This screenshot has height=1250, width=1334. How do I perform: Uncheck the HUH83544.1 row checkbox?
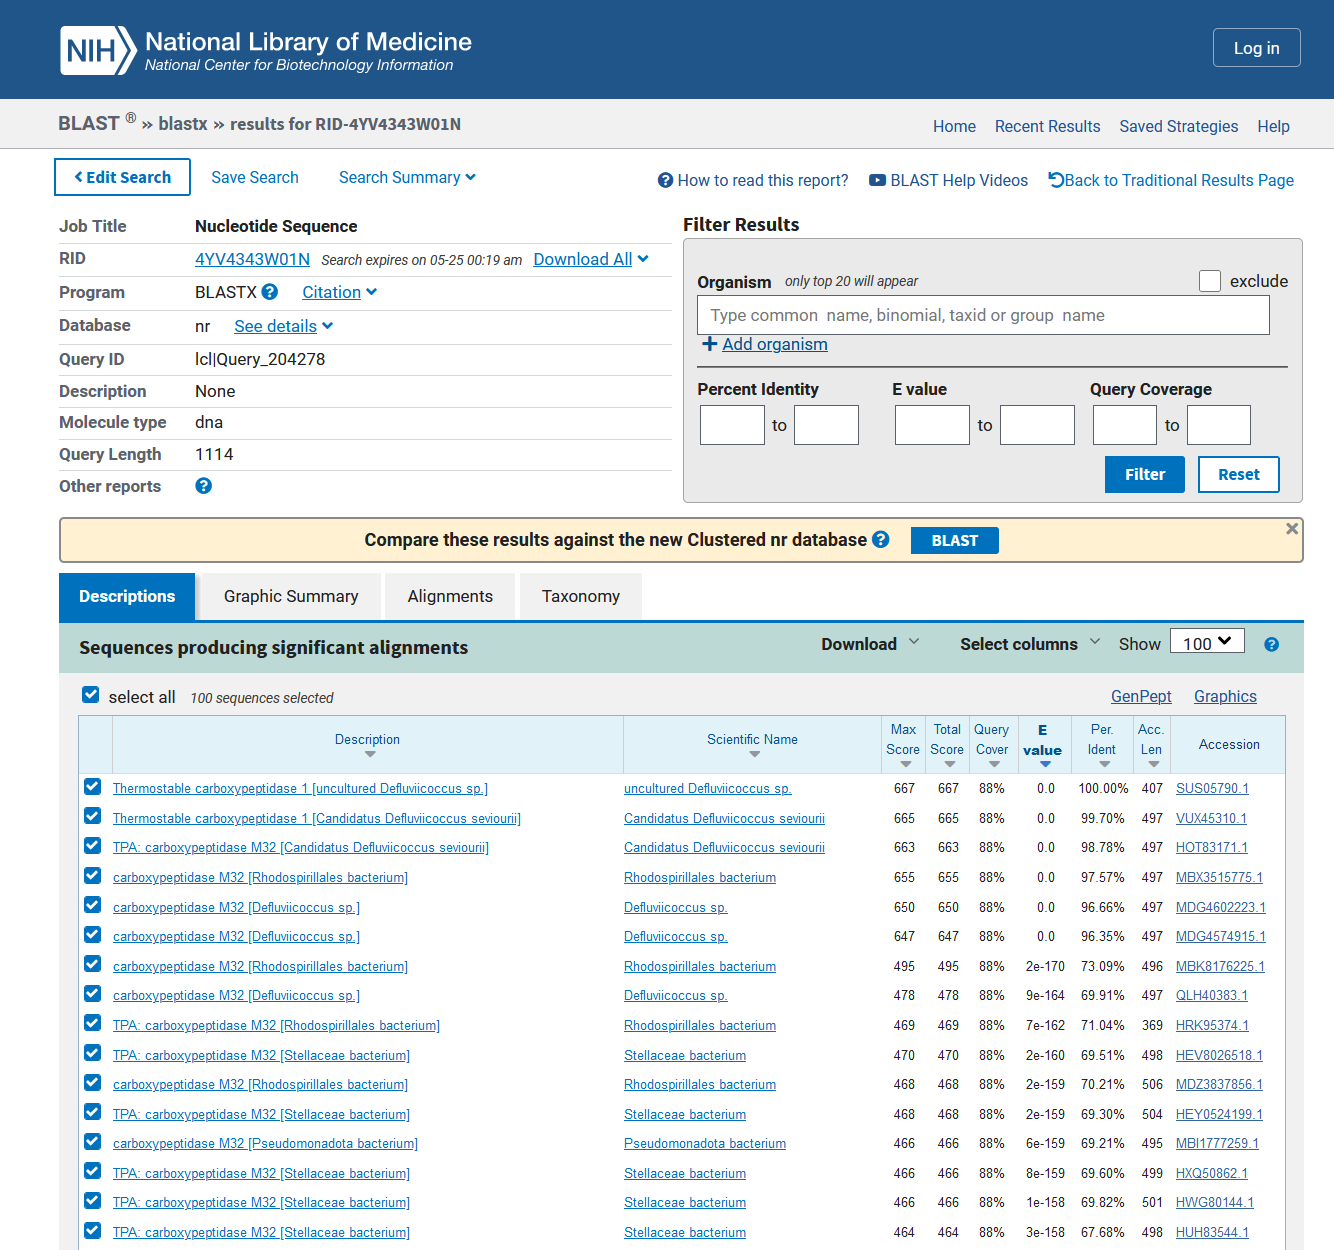[93, 1231]
